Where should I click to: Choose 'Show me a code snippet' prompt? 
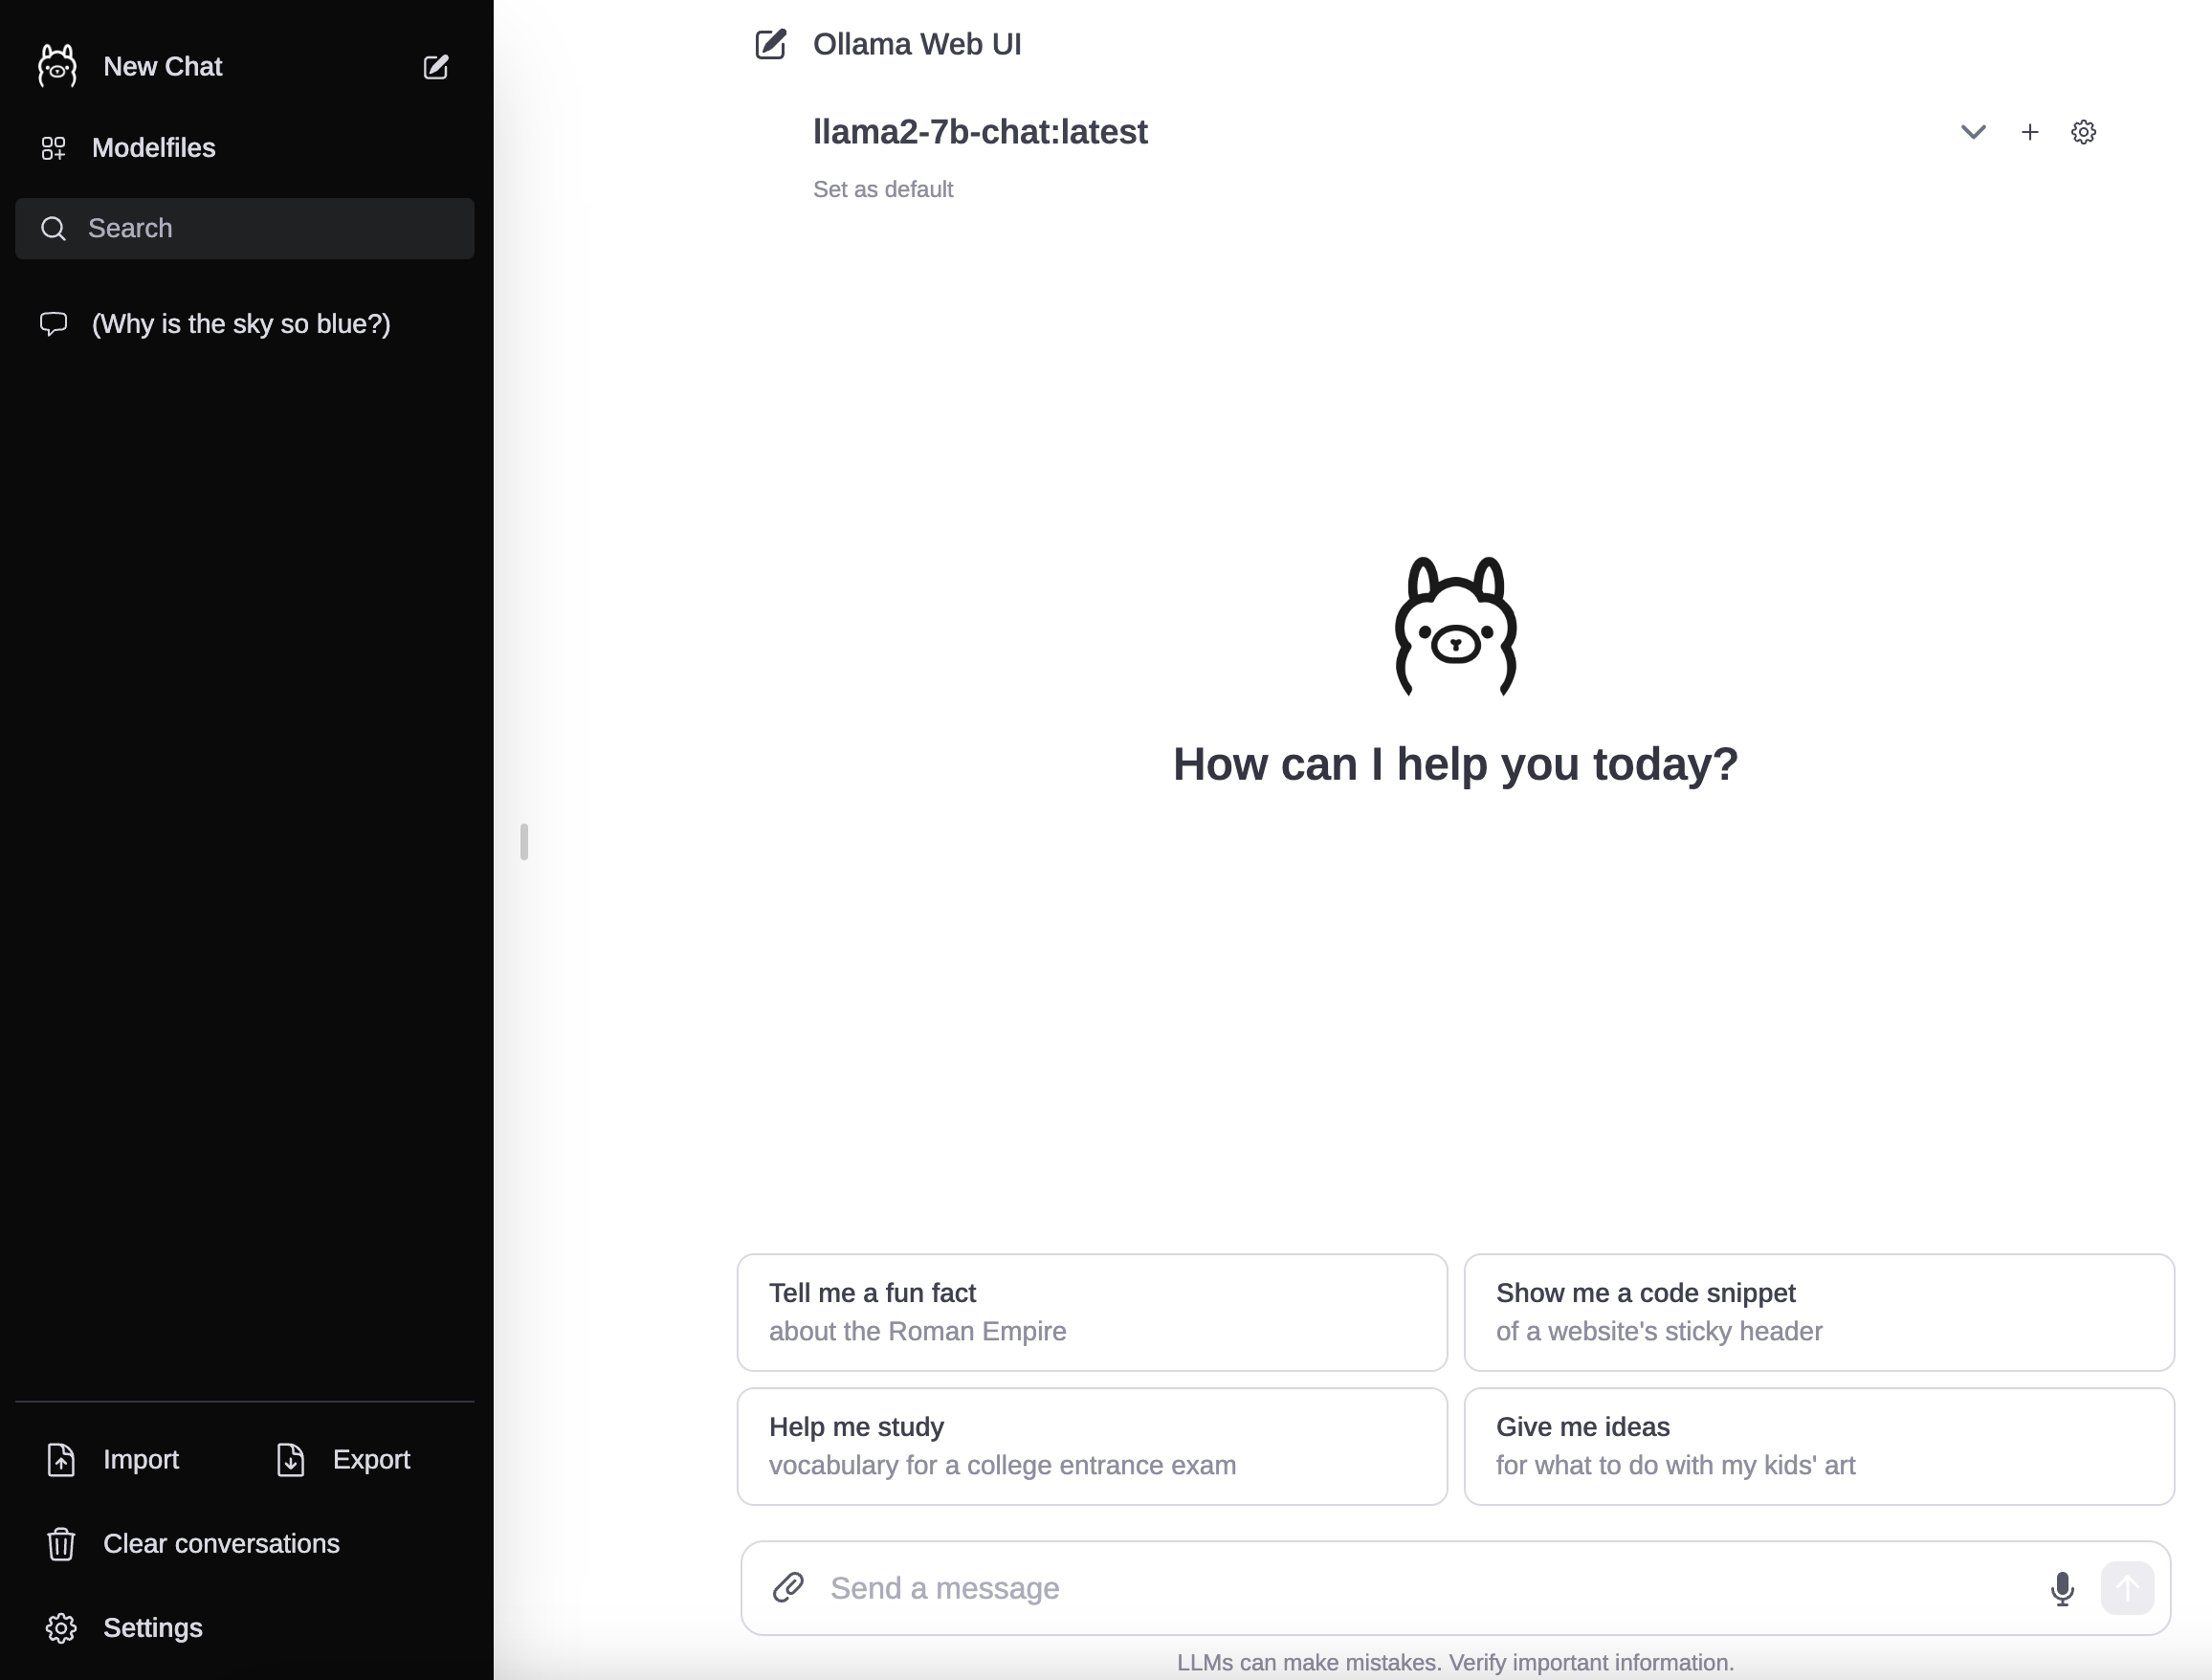pyautogui.click(x=1818, y=1312)
